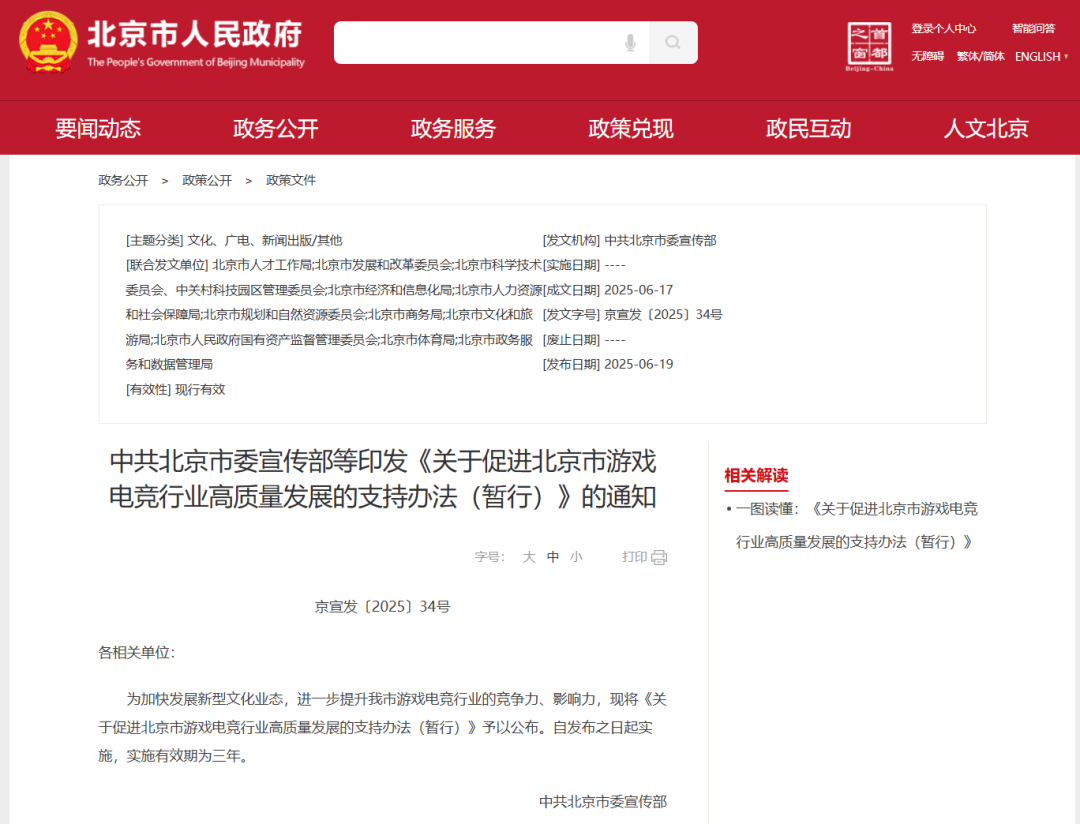The image size is (1080, 824).
Task: Set font size to 中
Action: (x=553, y=557)
